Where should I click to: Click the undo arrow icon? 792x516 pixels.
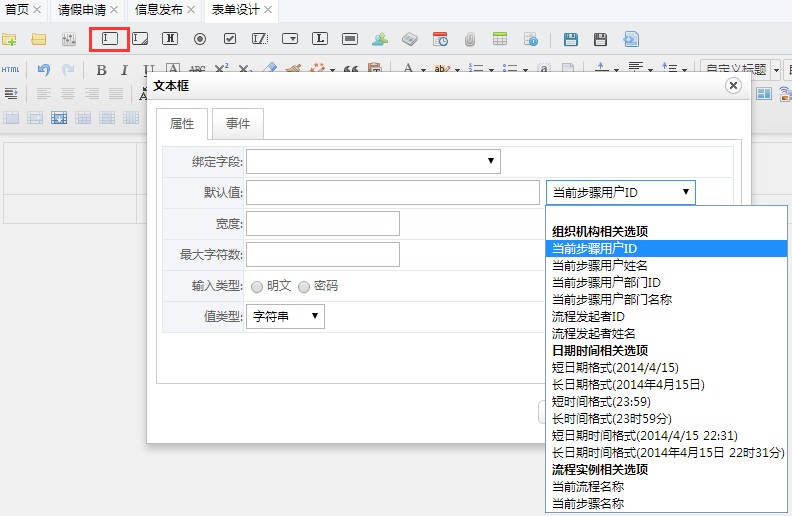pyautogui.click(x=44, y=70)
